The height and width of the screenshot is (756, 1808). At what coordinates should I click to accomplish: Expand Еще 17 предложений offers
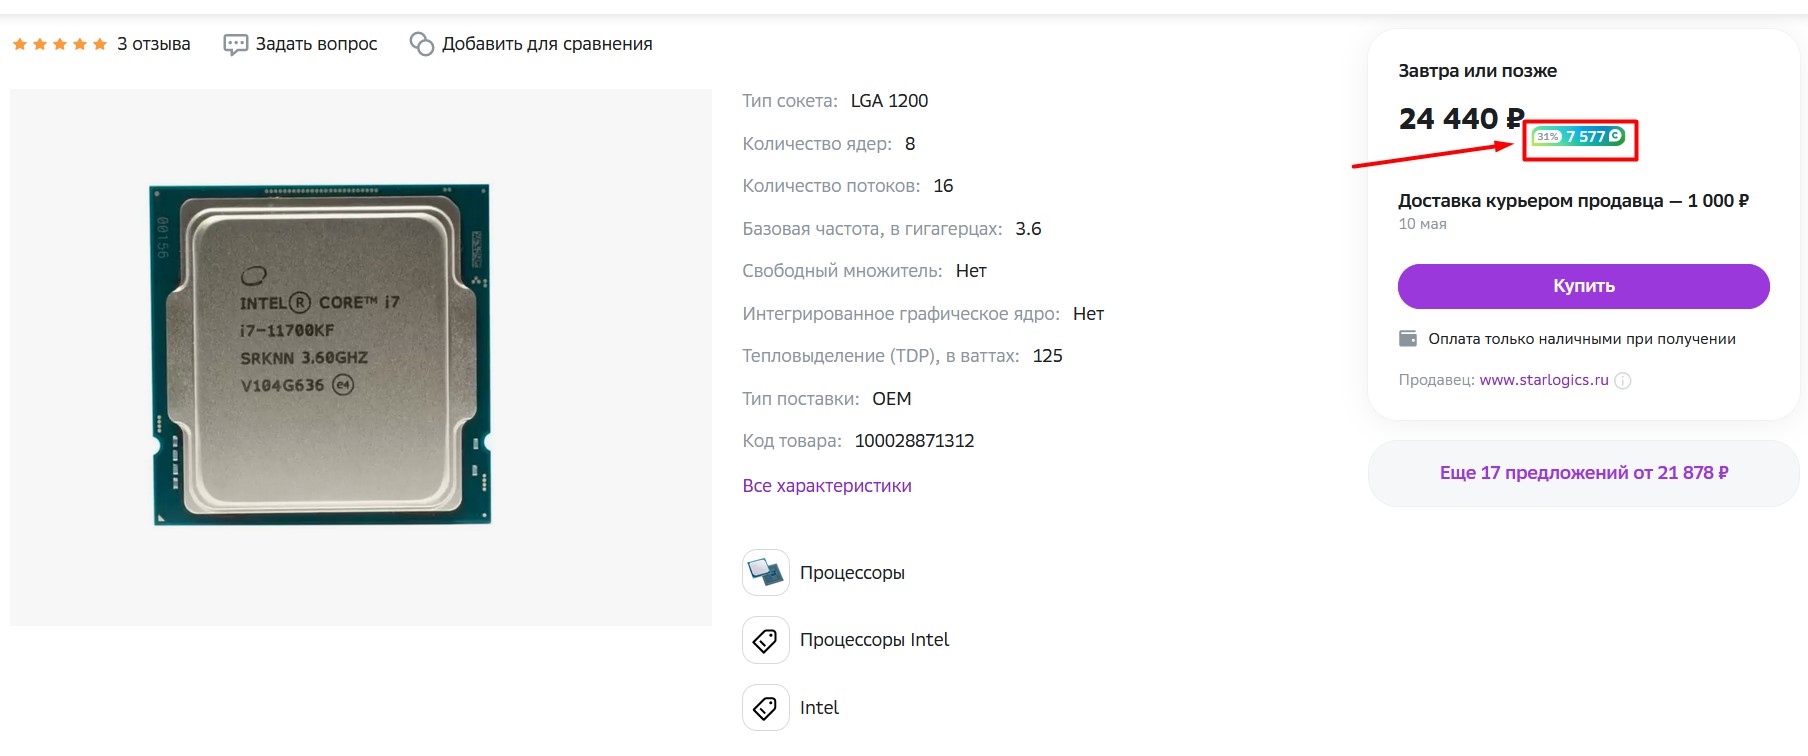[1583, 473]
